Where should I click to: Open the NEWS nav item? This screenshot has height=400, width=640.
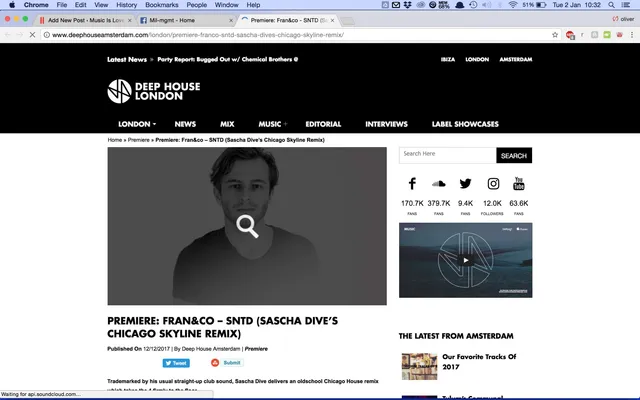point(185,124)
